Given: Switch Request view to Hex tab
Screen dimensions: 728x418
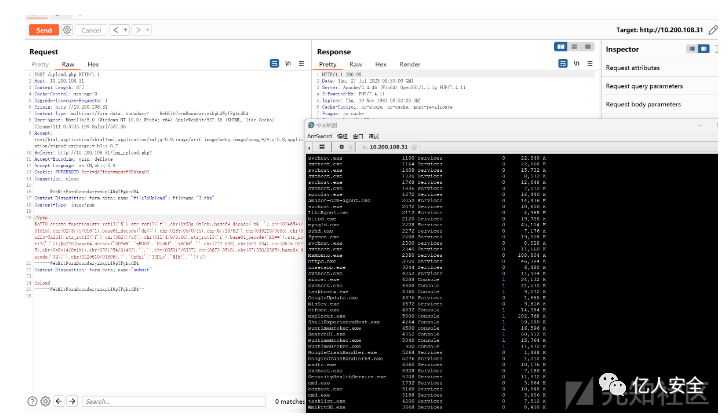Looking at the screenshot, I should (x=93, y=65).
